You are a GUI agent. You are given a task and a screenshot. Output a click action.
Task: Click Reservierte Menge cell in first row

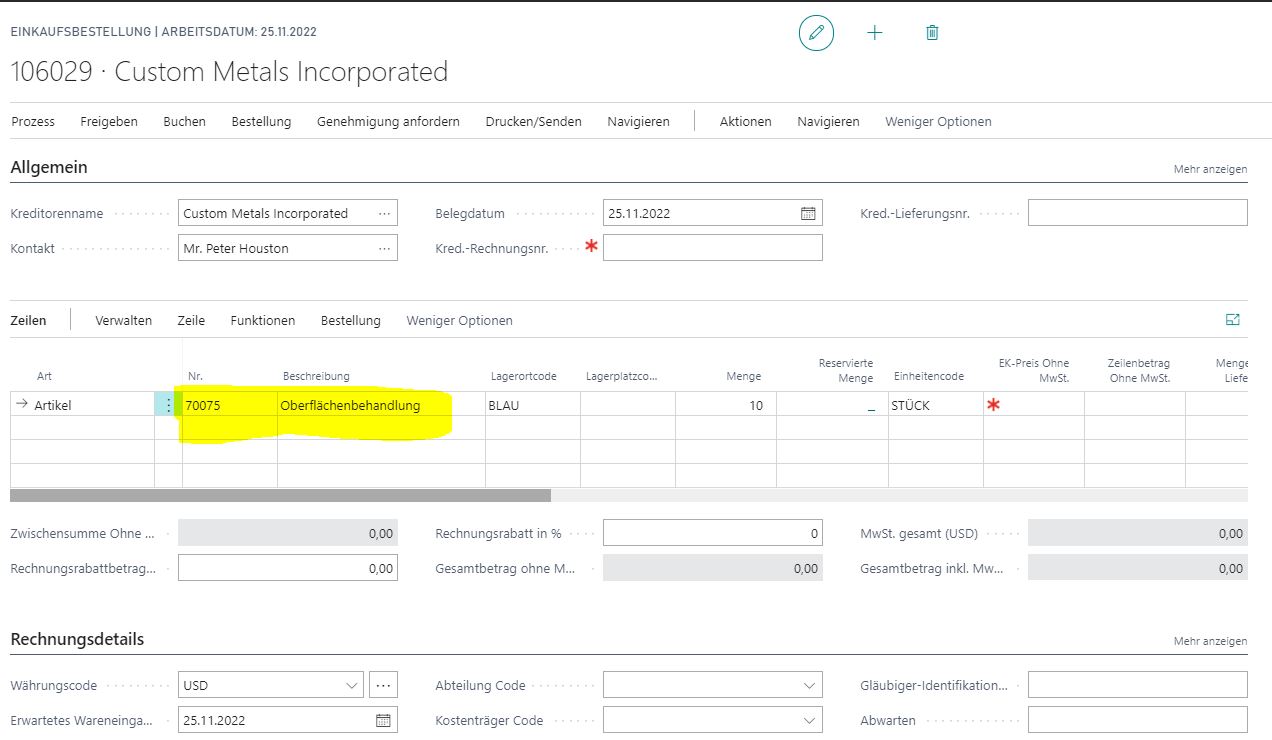coord(832,405)
